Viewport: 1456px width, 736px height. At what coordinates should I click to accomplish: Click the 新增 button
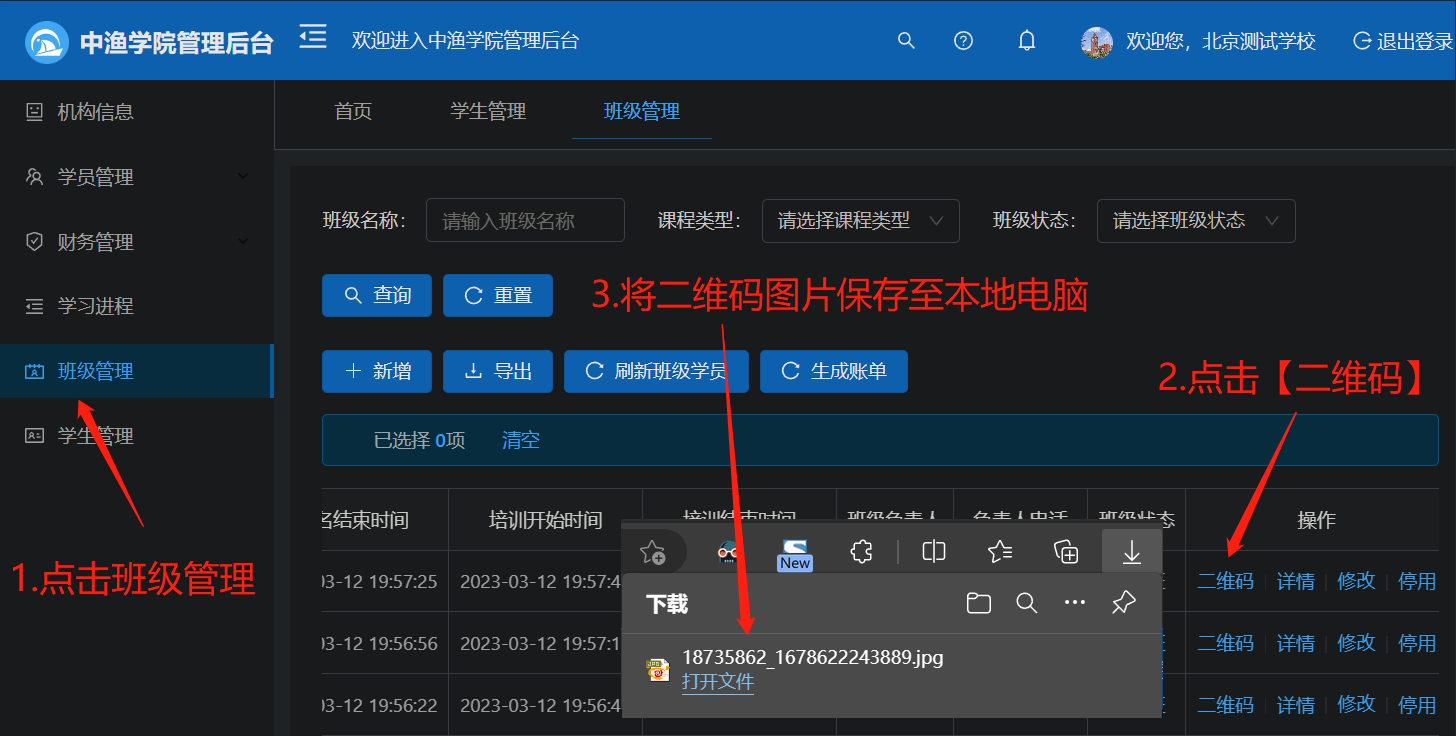377,371
